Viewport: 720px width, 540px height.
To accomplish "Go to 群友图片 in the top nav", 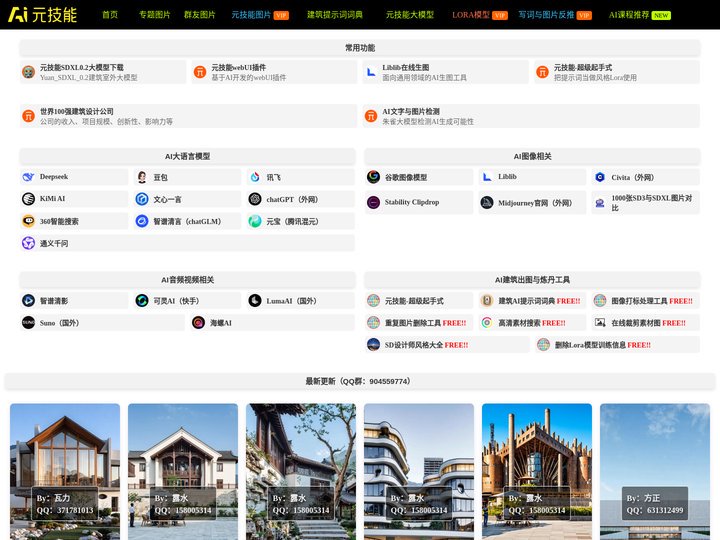I will tap(199, 15).
